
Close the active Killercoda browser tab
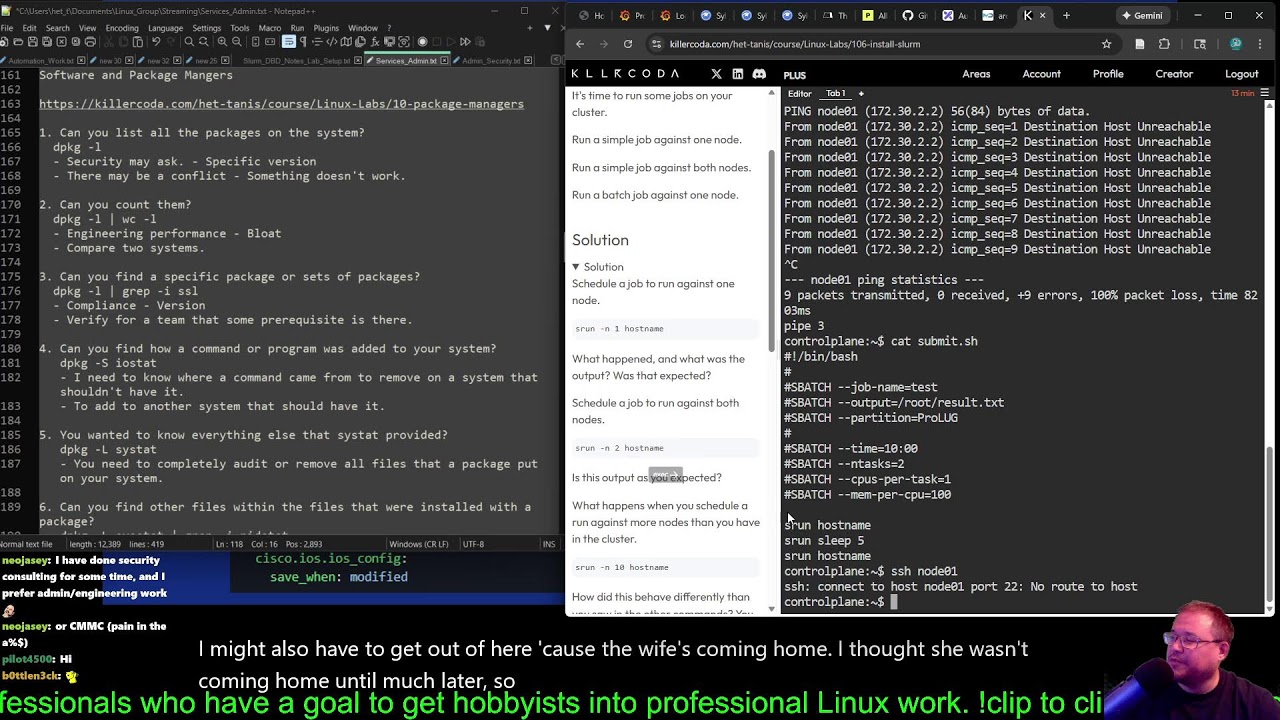1042,16
